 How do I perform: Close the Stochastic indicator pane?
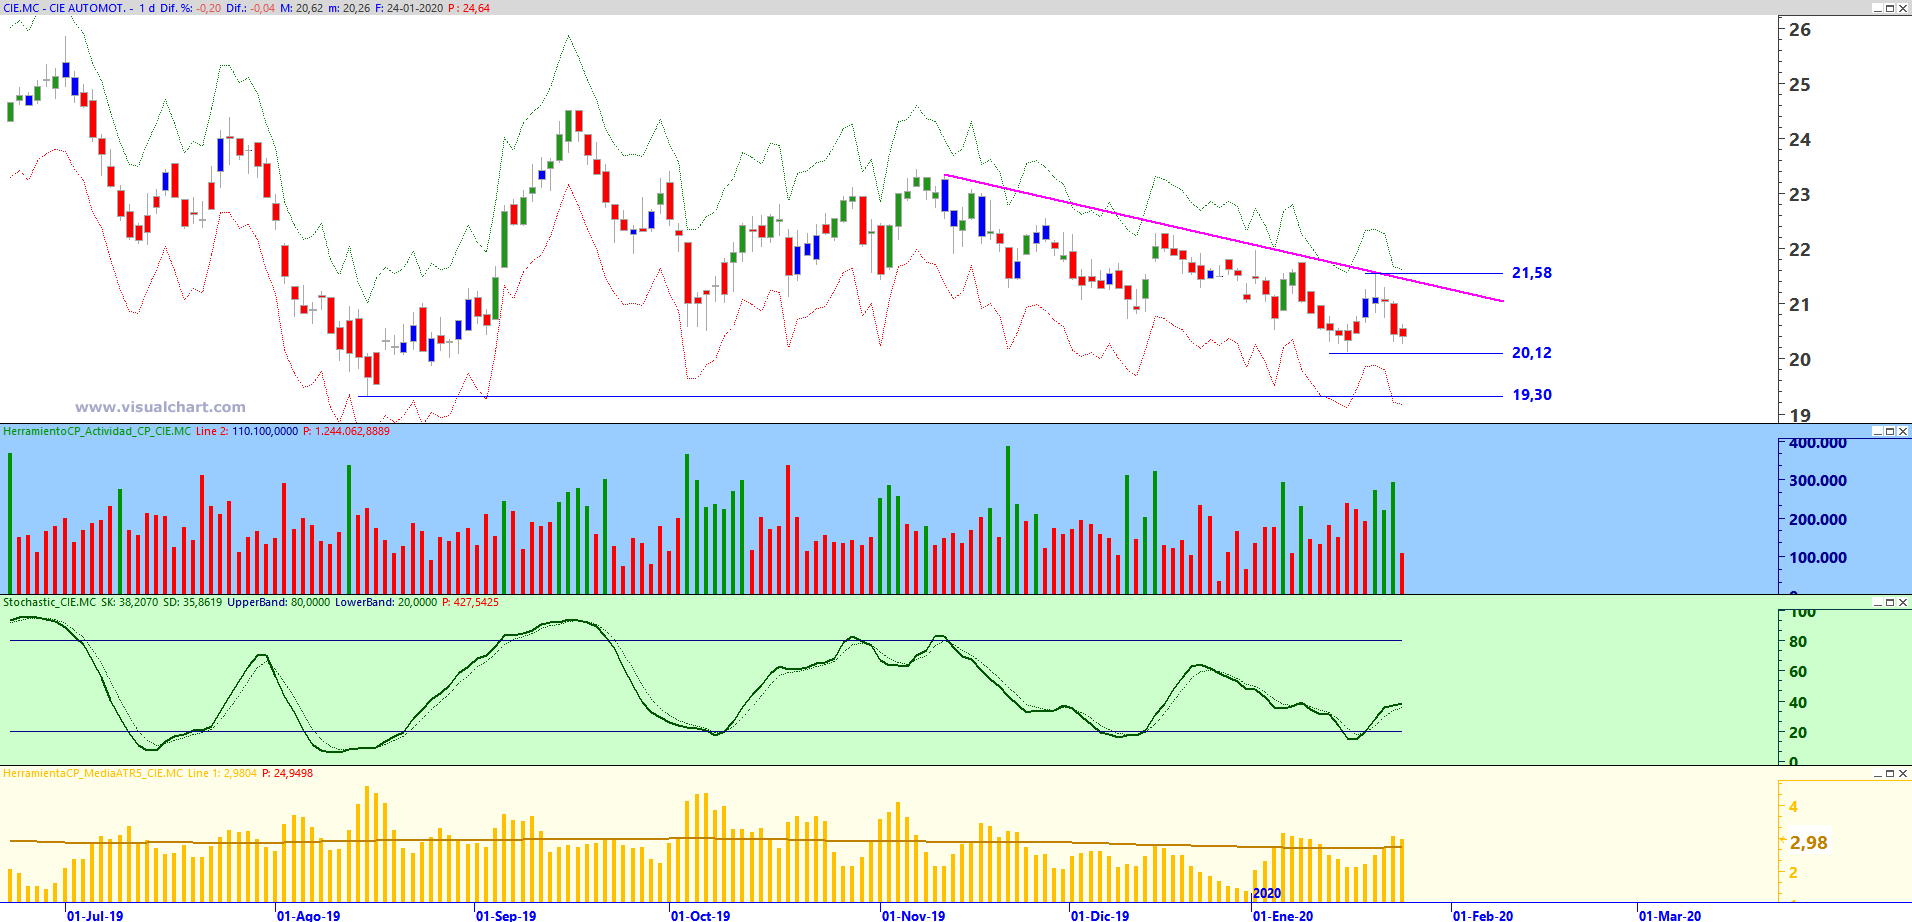(1903, 603)
